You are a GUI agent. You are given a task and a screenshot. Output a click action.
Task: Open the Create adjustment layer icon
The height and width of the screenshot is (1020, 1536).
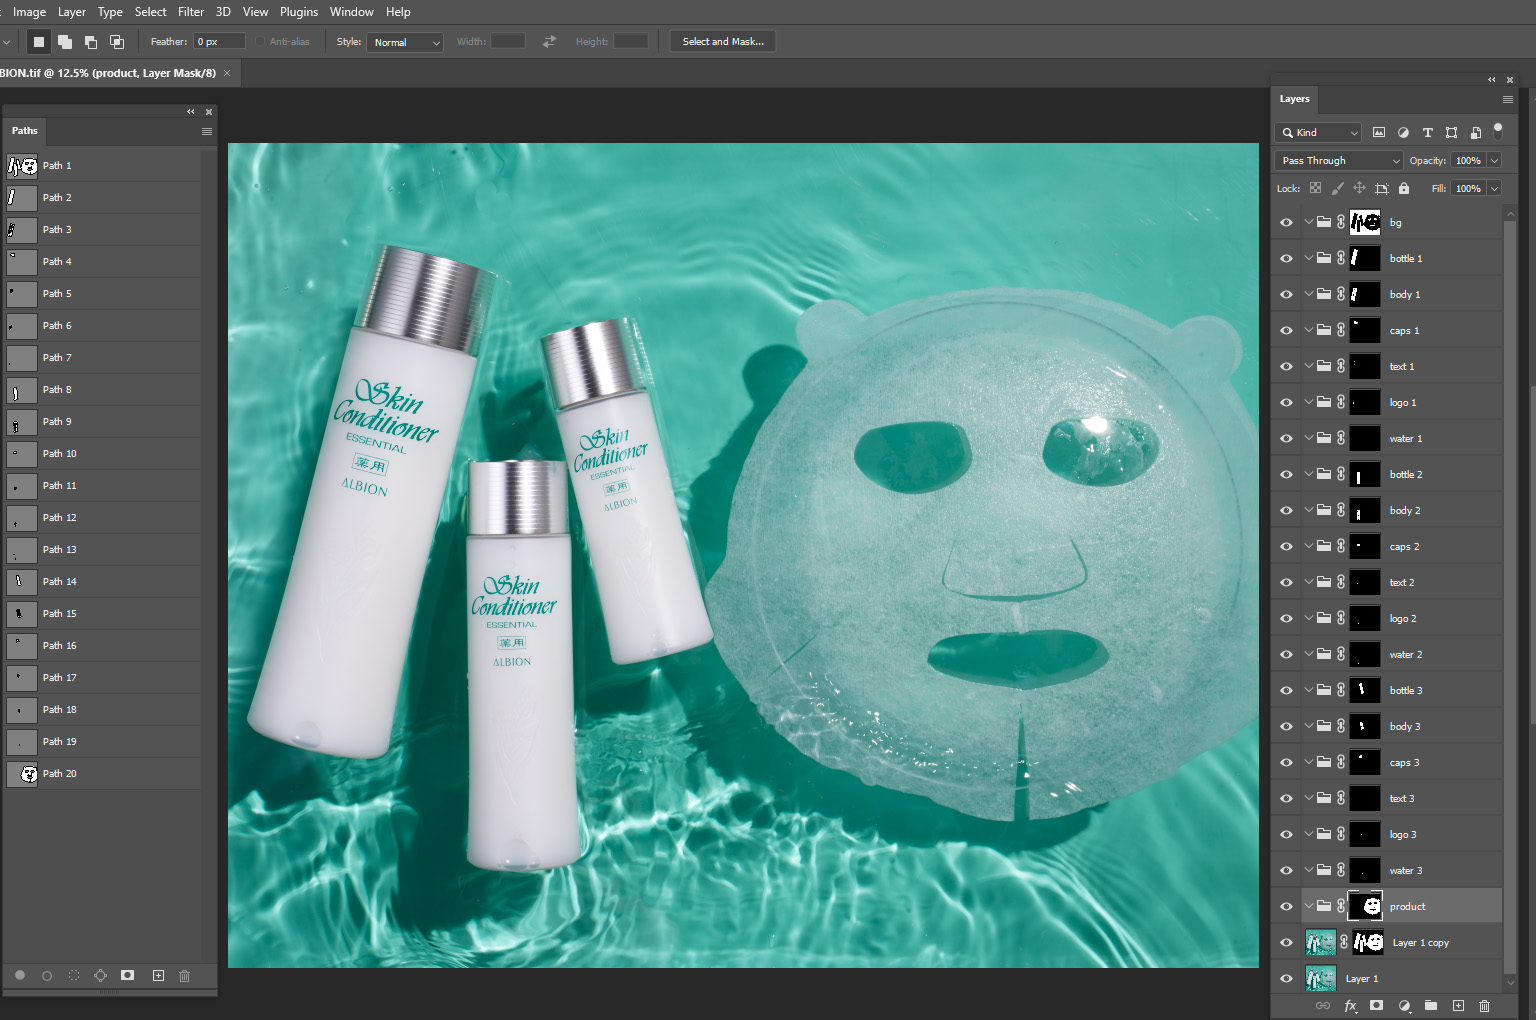pos(1404,1005)
